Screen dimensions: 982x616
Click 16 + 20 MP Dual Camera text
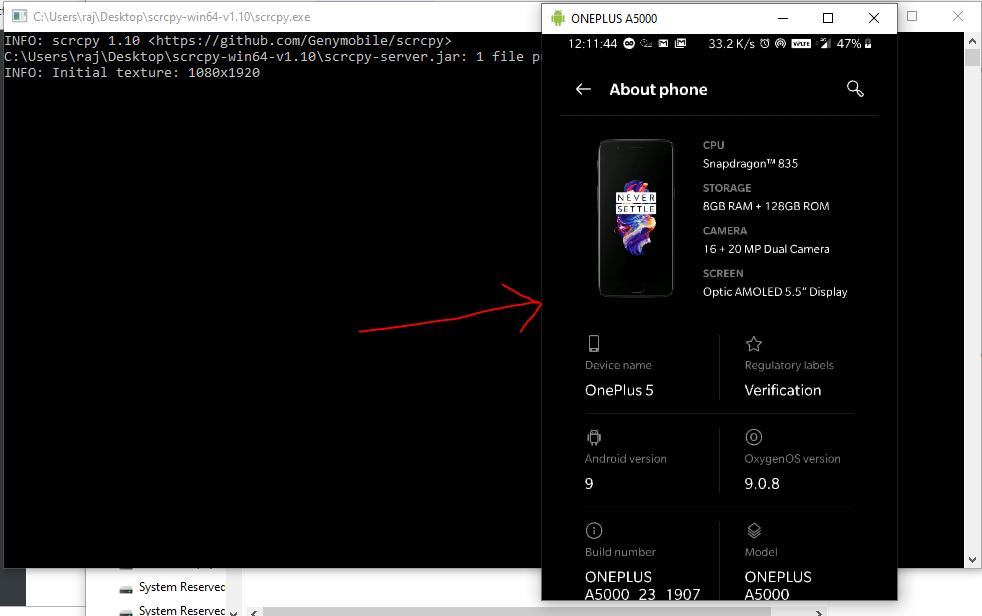coord(766,249)
